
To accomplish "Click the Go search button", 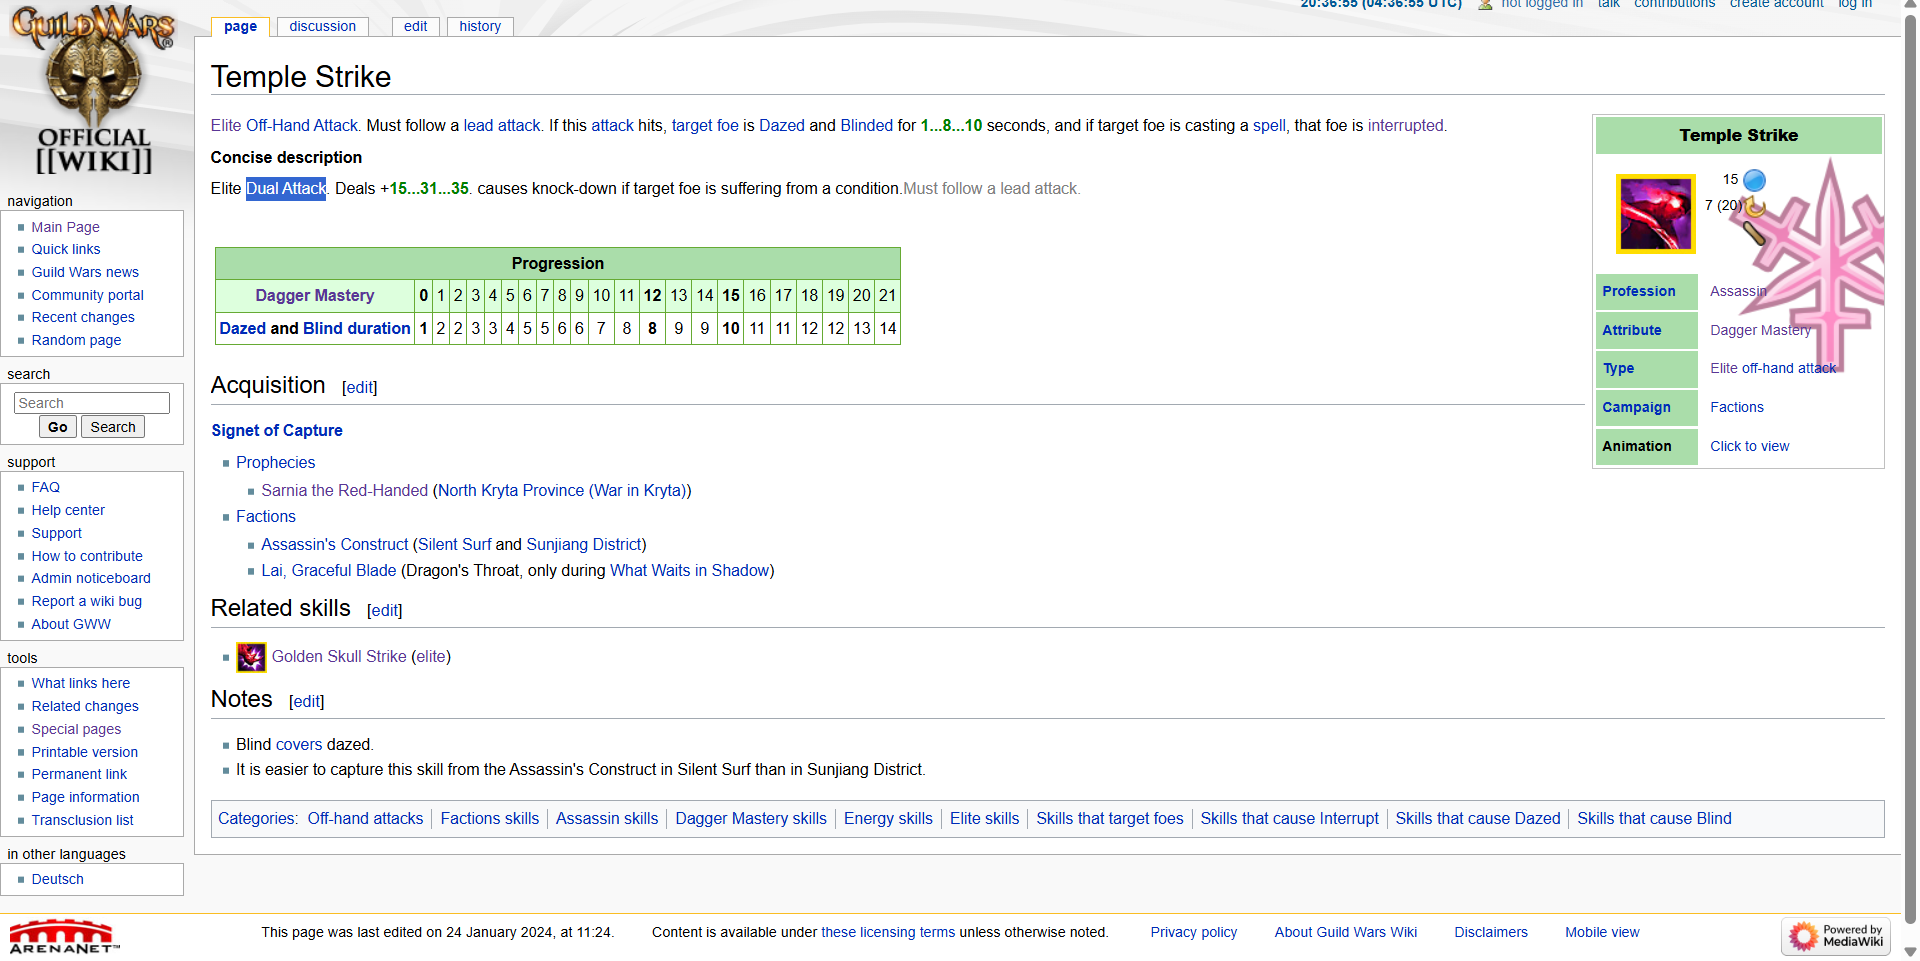I will [58, 427].
